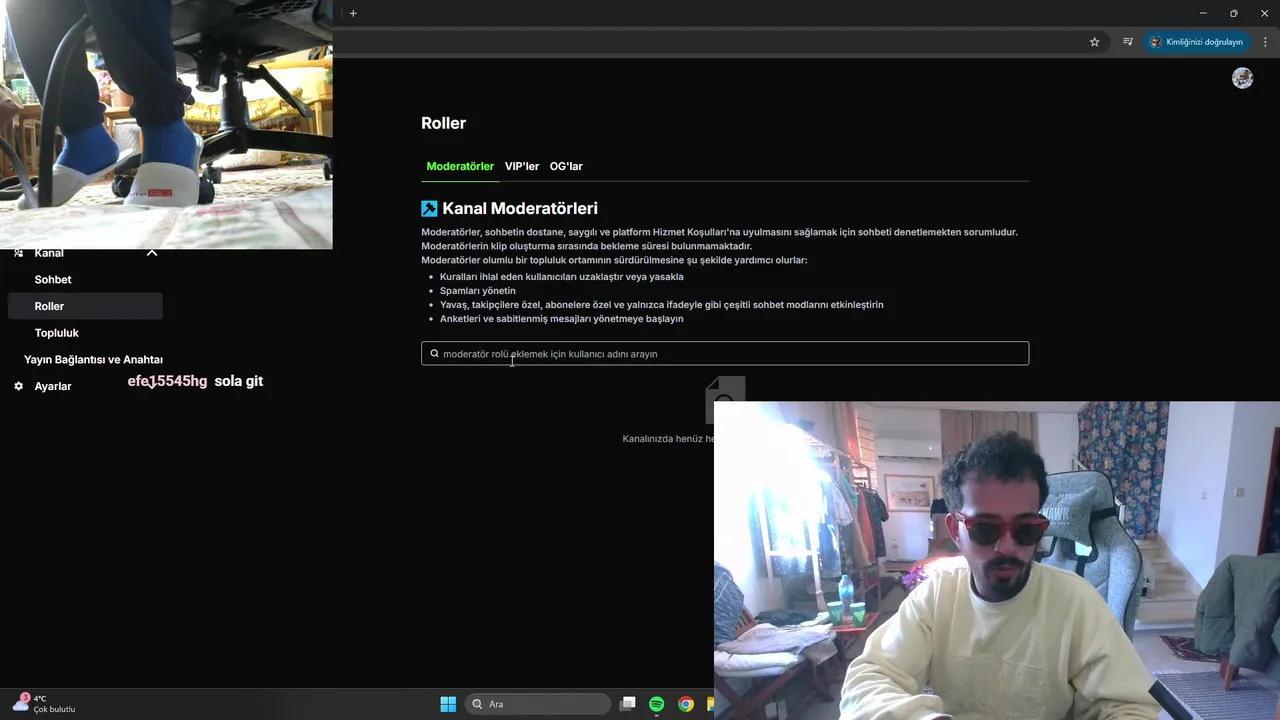Click the magnifier icon in moderator search
This screenshot has width=1280, height=720.
[434, 354]
